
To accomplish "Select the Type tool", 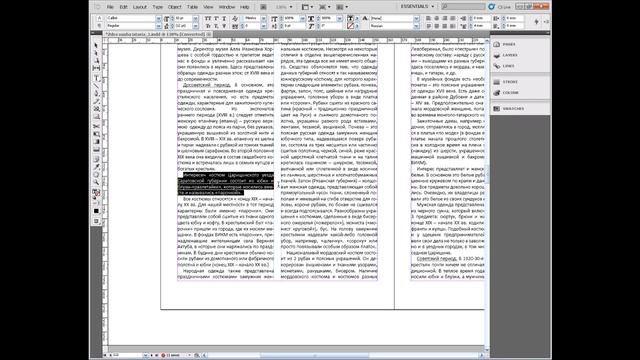I will [x=96, y=78].
